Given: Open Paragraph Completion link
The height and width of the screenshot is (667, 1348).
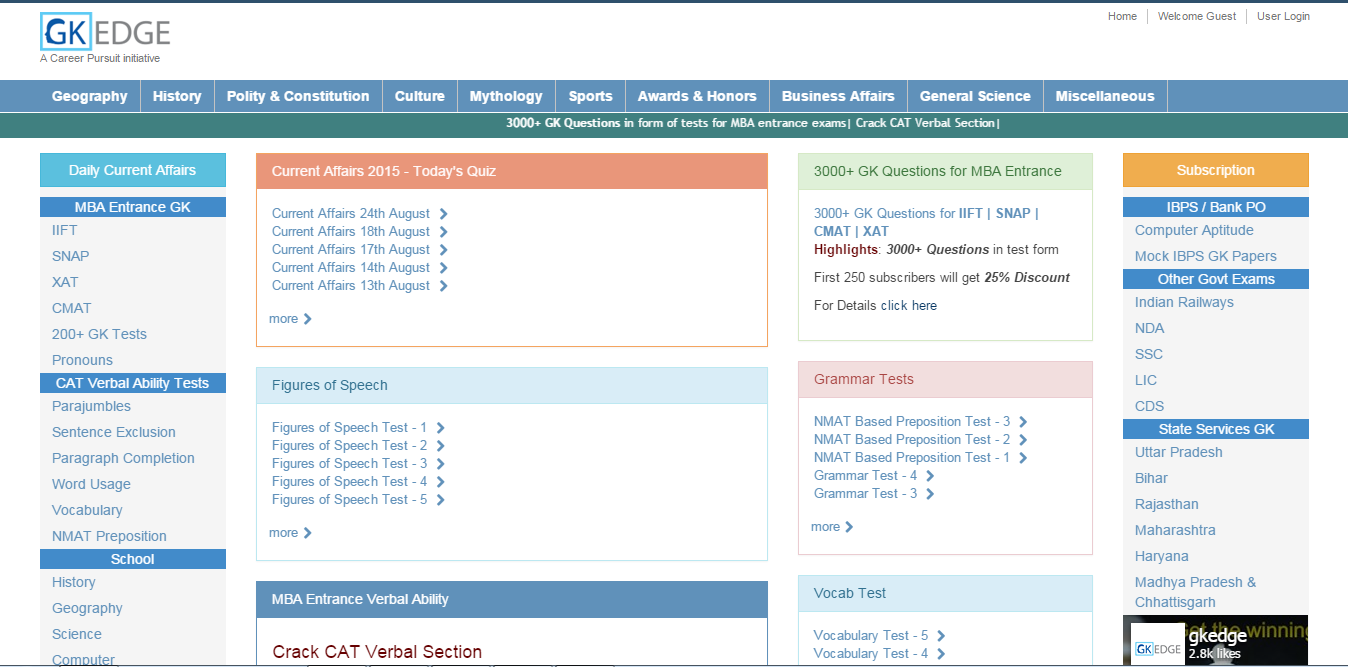Looking at the screenshot, I should pyautogui.click(x=124, y=458).
